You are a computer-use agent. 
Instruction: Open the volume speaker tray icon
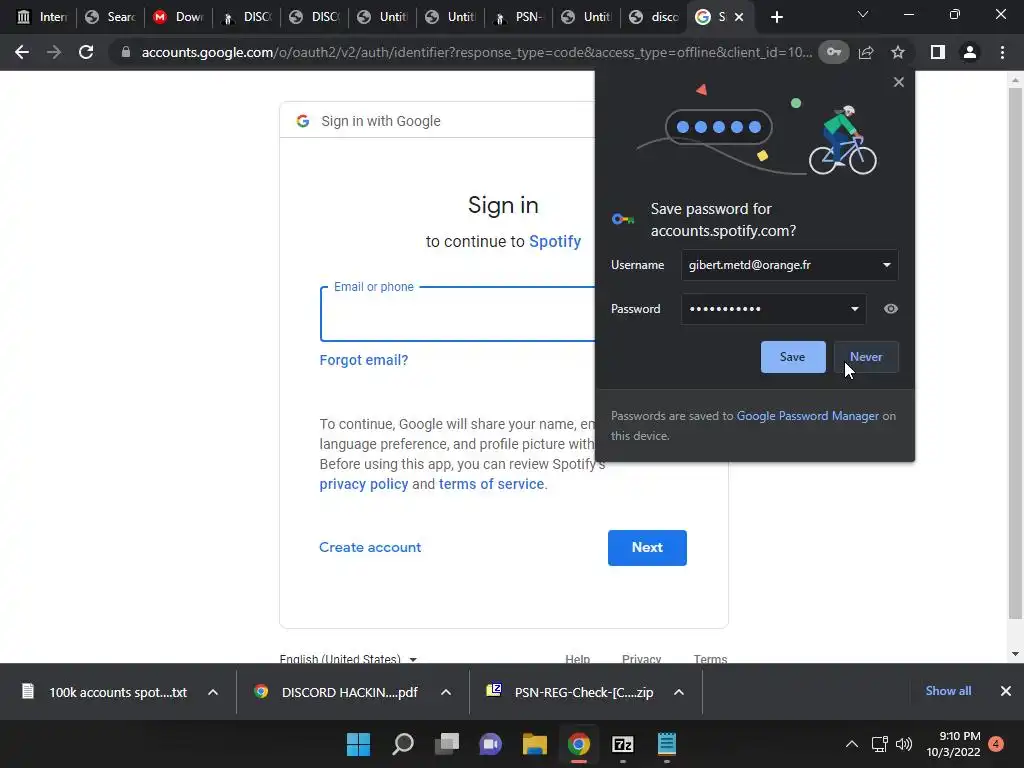click(x=904, y=744)
